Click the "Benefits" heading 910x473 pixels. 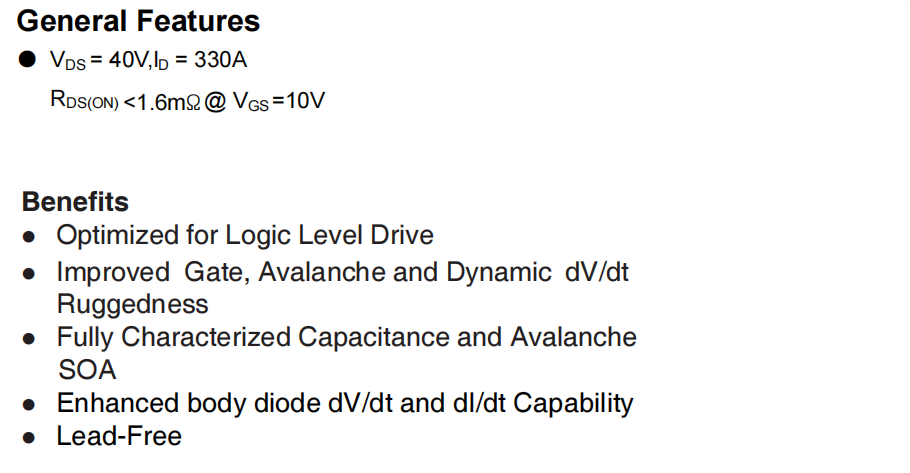point(75,202)
